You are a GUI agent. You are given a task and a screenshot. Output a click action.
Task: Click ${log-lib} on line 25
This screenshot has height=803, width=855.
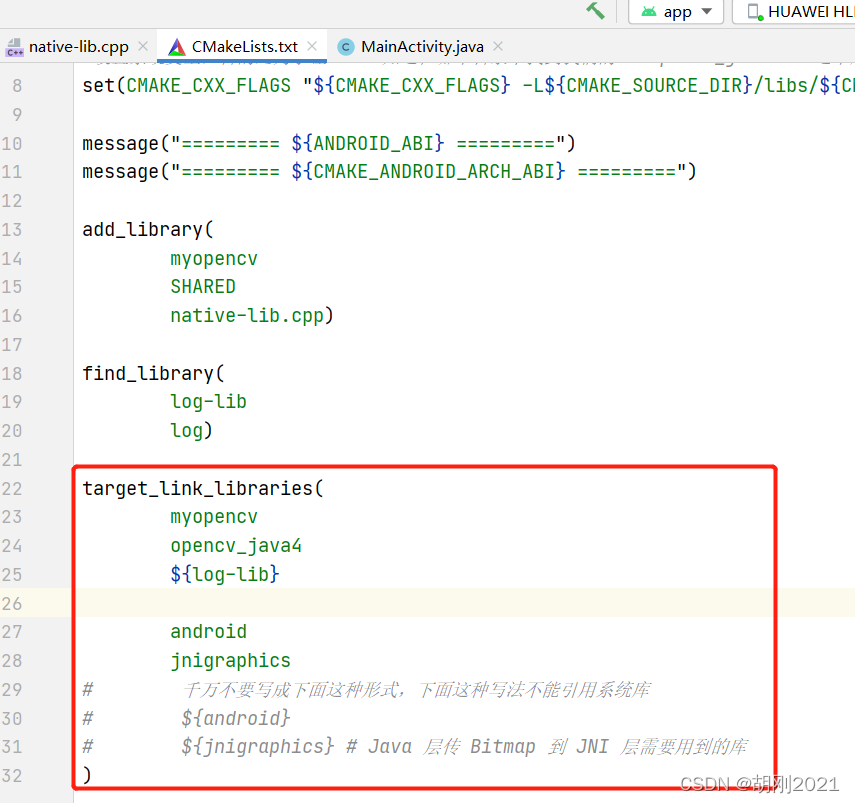(x=225, y=574)
